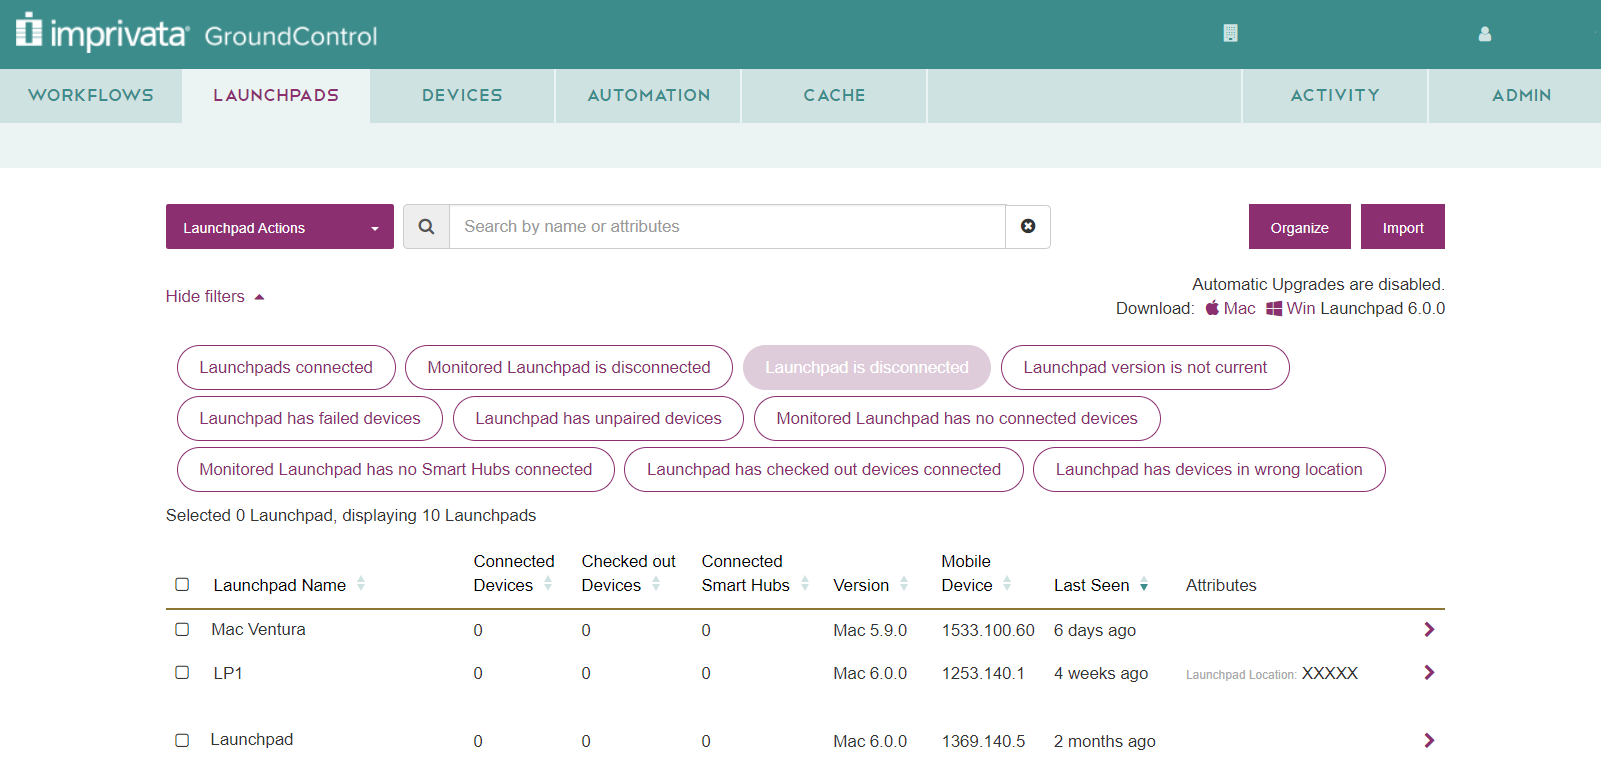
Task: Open the Cache tab
Action: [834, 95]
